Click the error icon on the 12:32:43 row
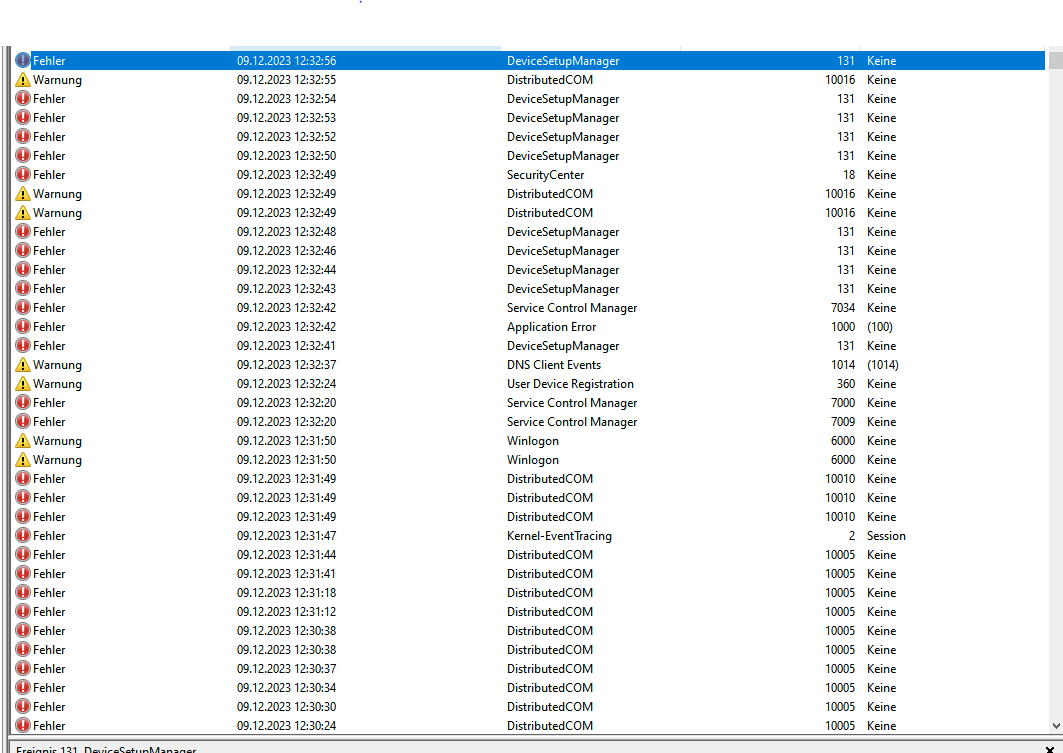1063x753 pixels. click(x=22, y=288)
